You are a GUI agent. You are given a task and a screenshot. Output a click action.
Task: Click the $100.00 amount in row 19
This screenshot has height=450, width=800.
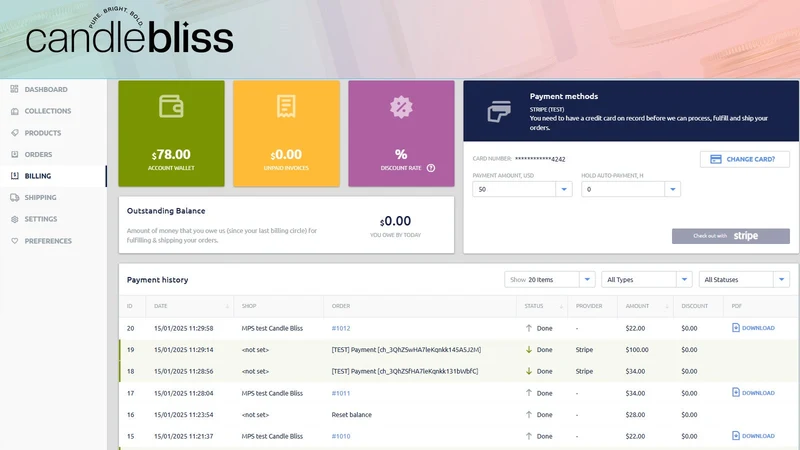pos(637,349)
